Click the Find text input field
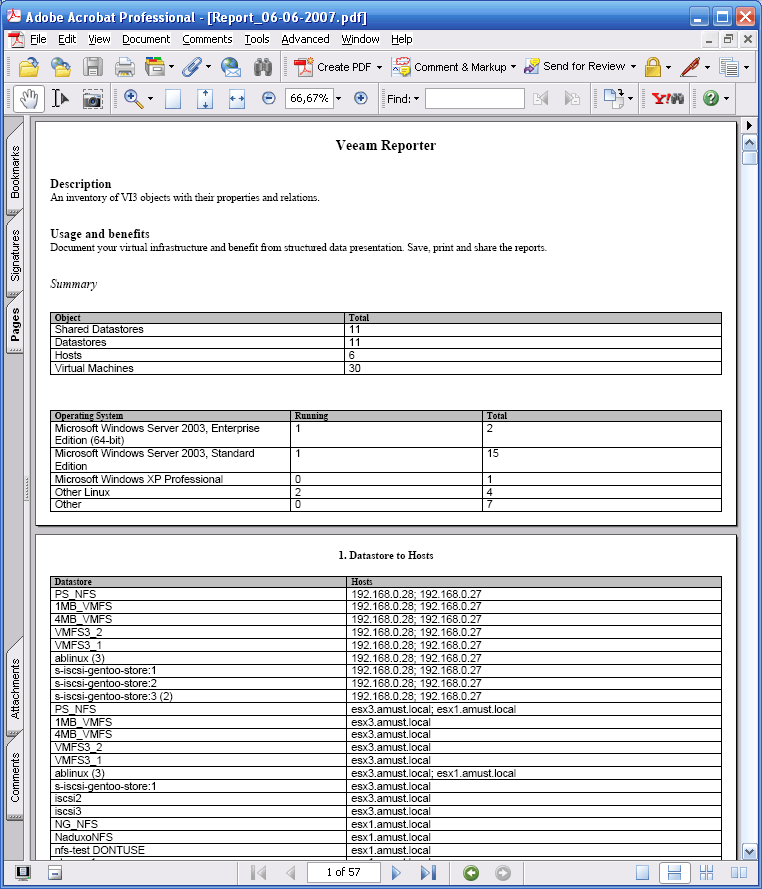The width and height of the screenshot is (762, 889). pyautogui.click(x=475, y=99)
